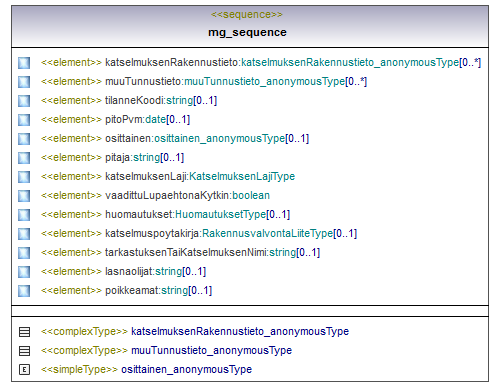The image size is (499, 386).
Task: Select the tarkastuksenTaiKatselmuksenNimi:string row
Action: coord(180,253)
